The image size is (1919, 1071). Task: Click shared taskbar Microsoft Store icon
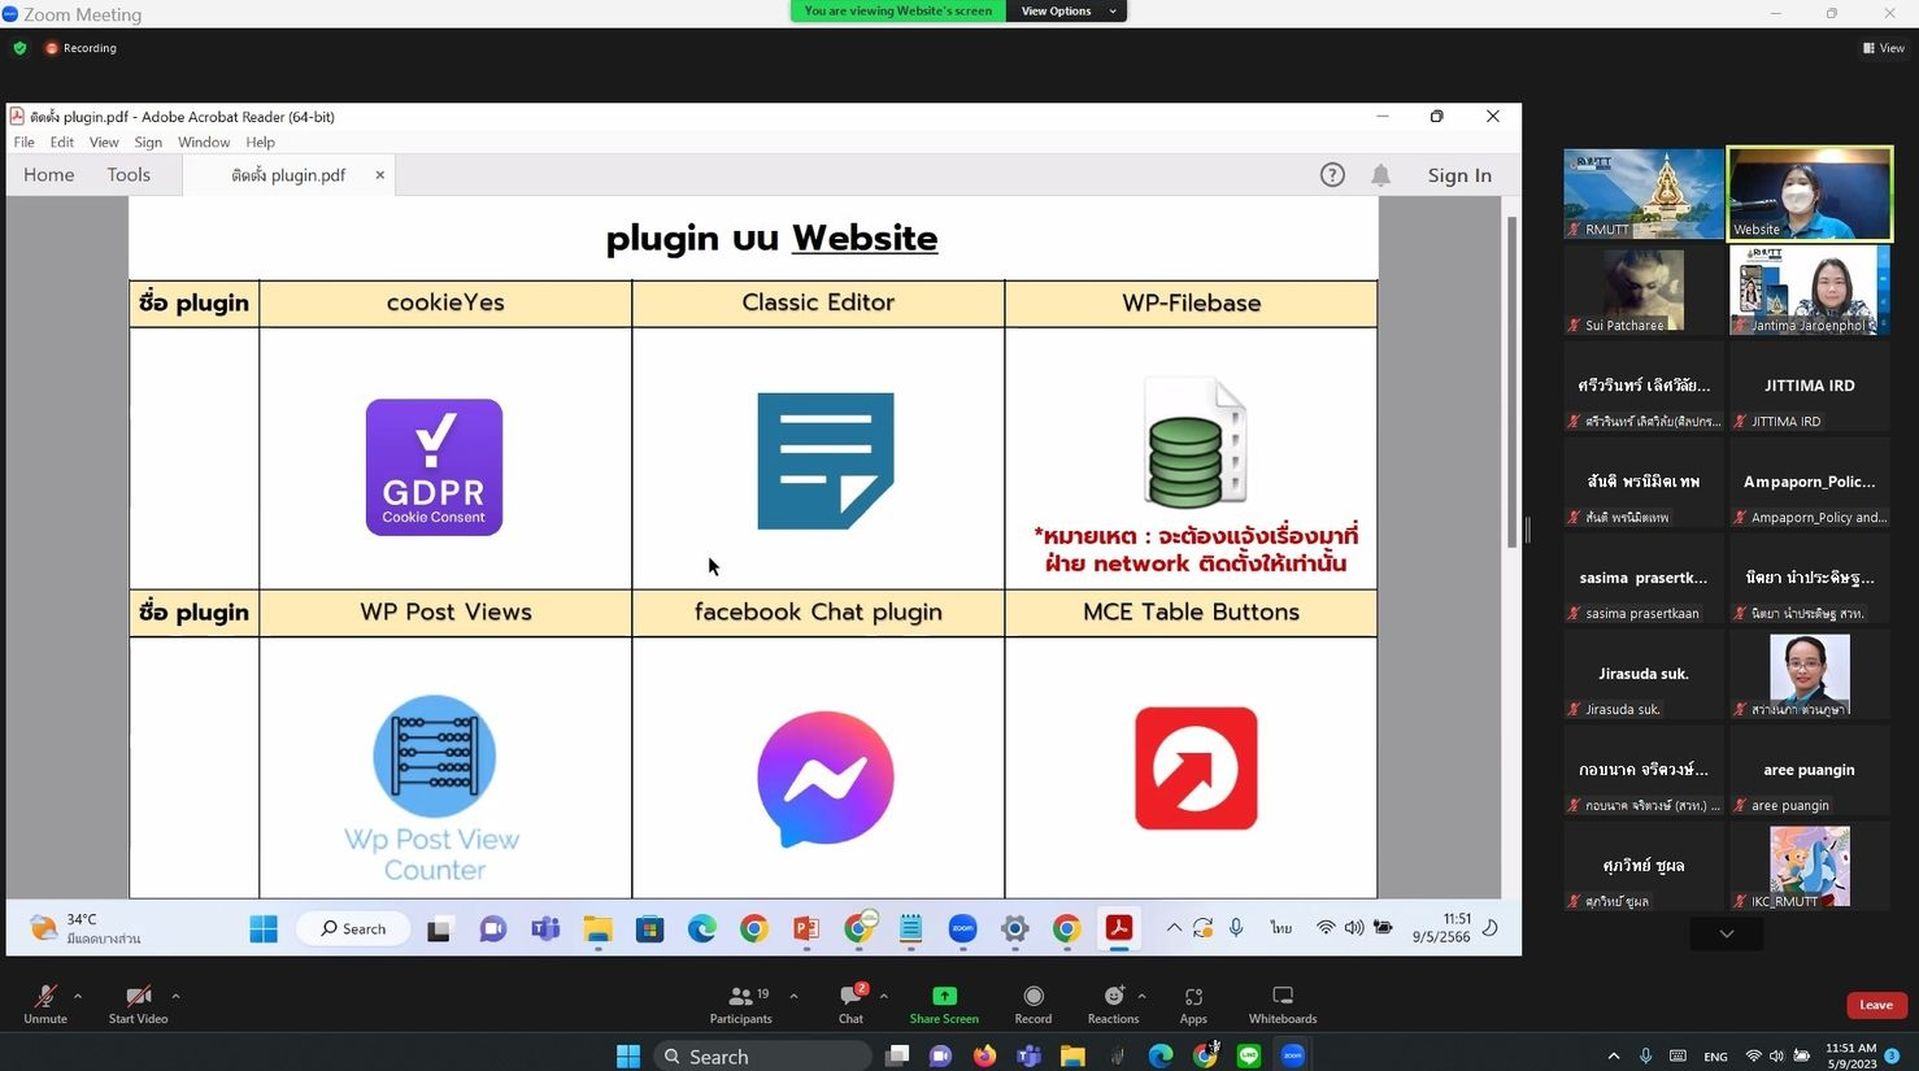click(x=650, y=929)
